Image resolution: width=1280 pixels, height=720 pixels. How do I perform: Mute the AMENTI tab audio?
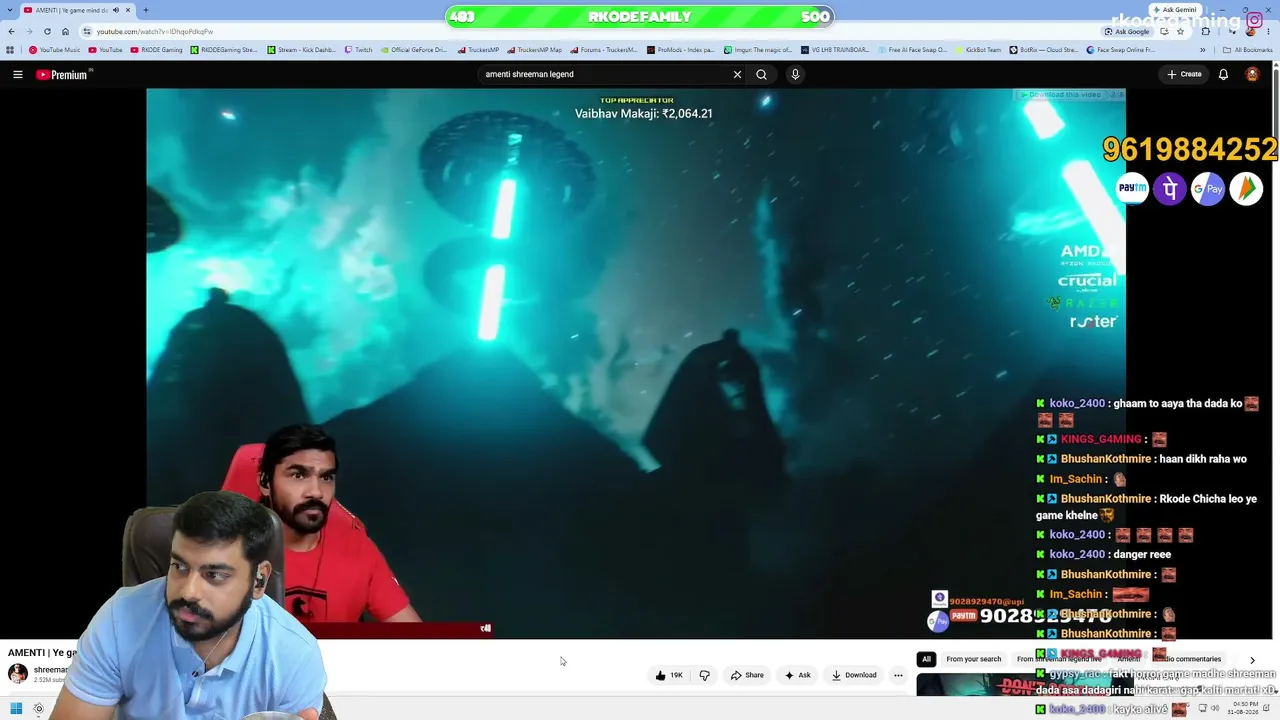[x=116, y=10]
